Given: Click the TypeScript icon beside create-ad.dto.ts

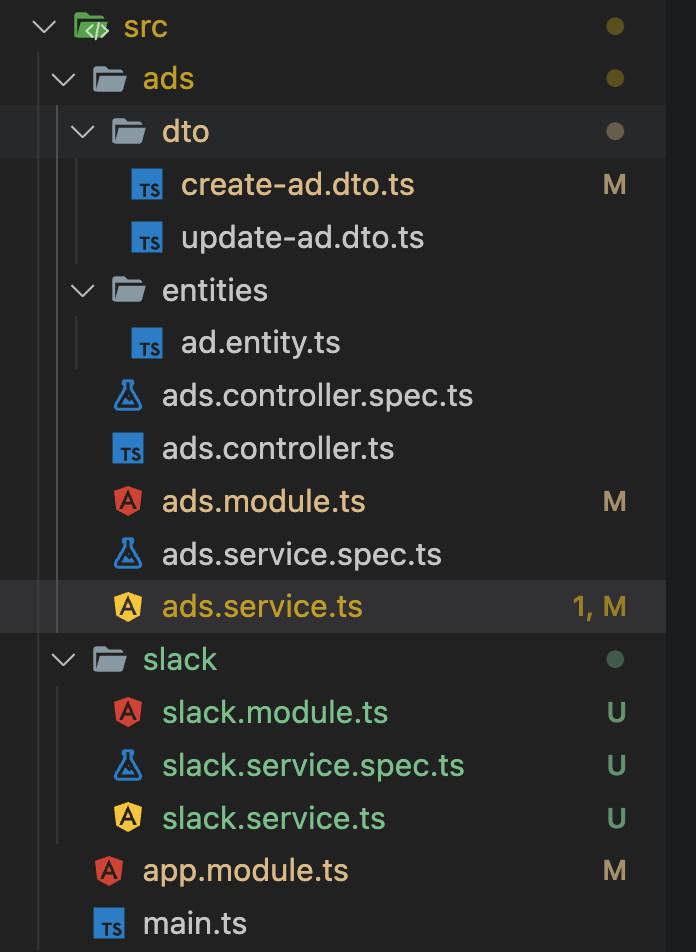Looking at the screenshot, I should click(148, 186).
